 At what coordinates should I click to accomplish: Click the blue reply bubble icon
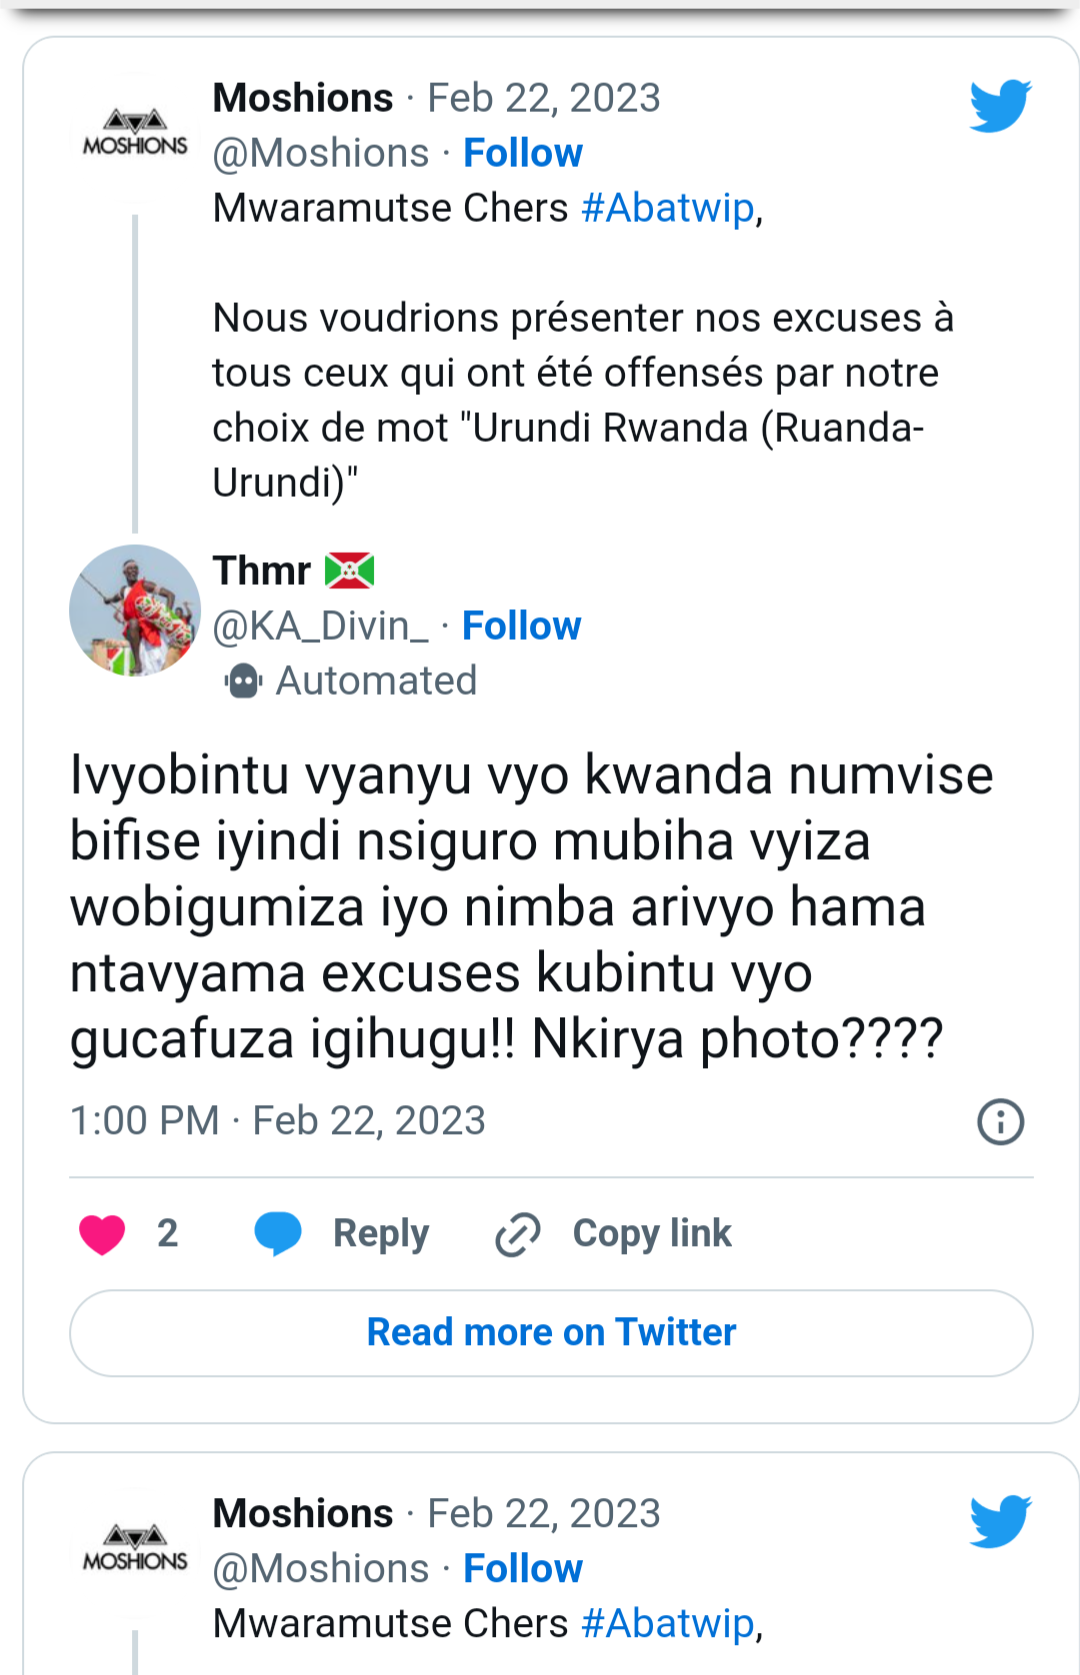pyautogui.click(x=278, y=1233)
